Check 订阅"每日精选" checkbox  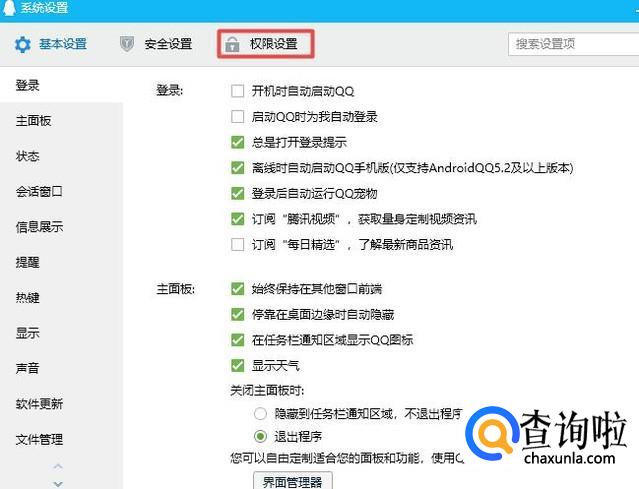point(237,244)
